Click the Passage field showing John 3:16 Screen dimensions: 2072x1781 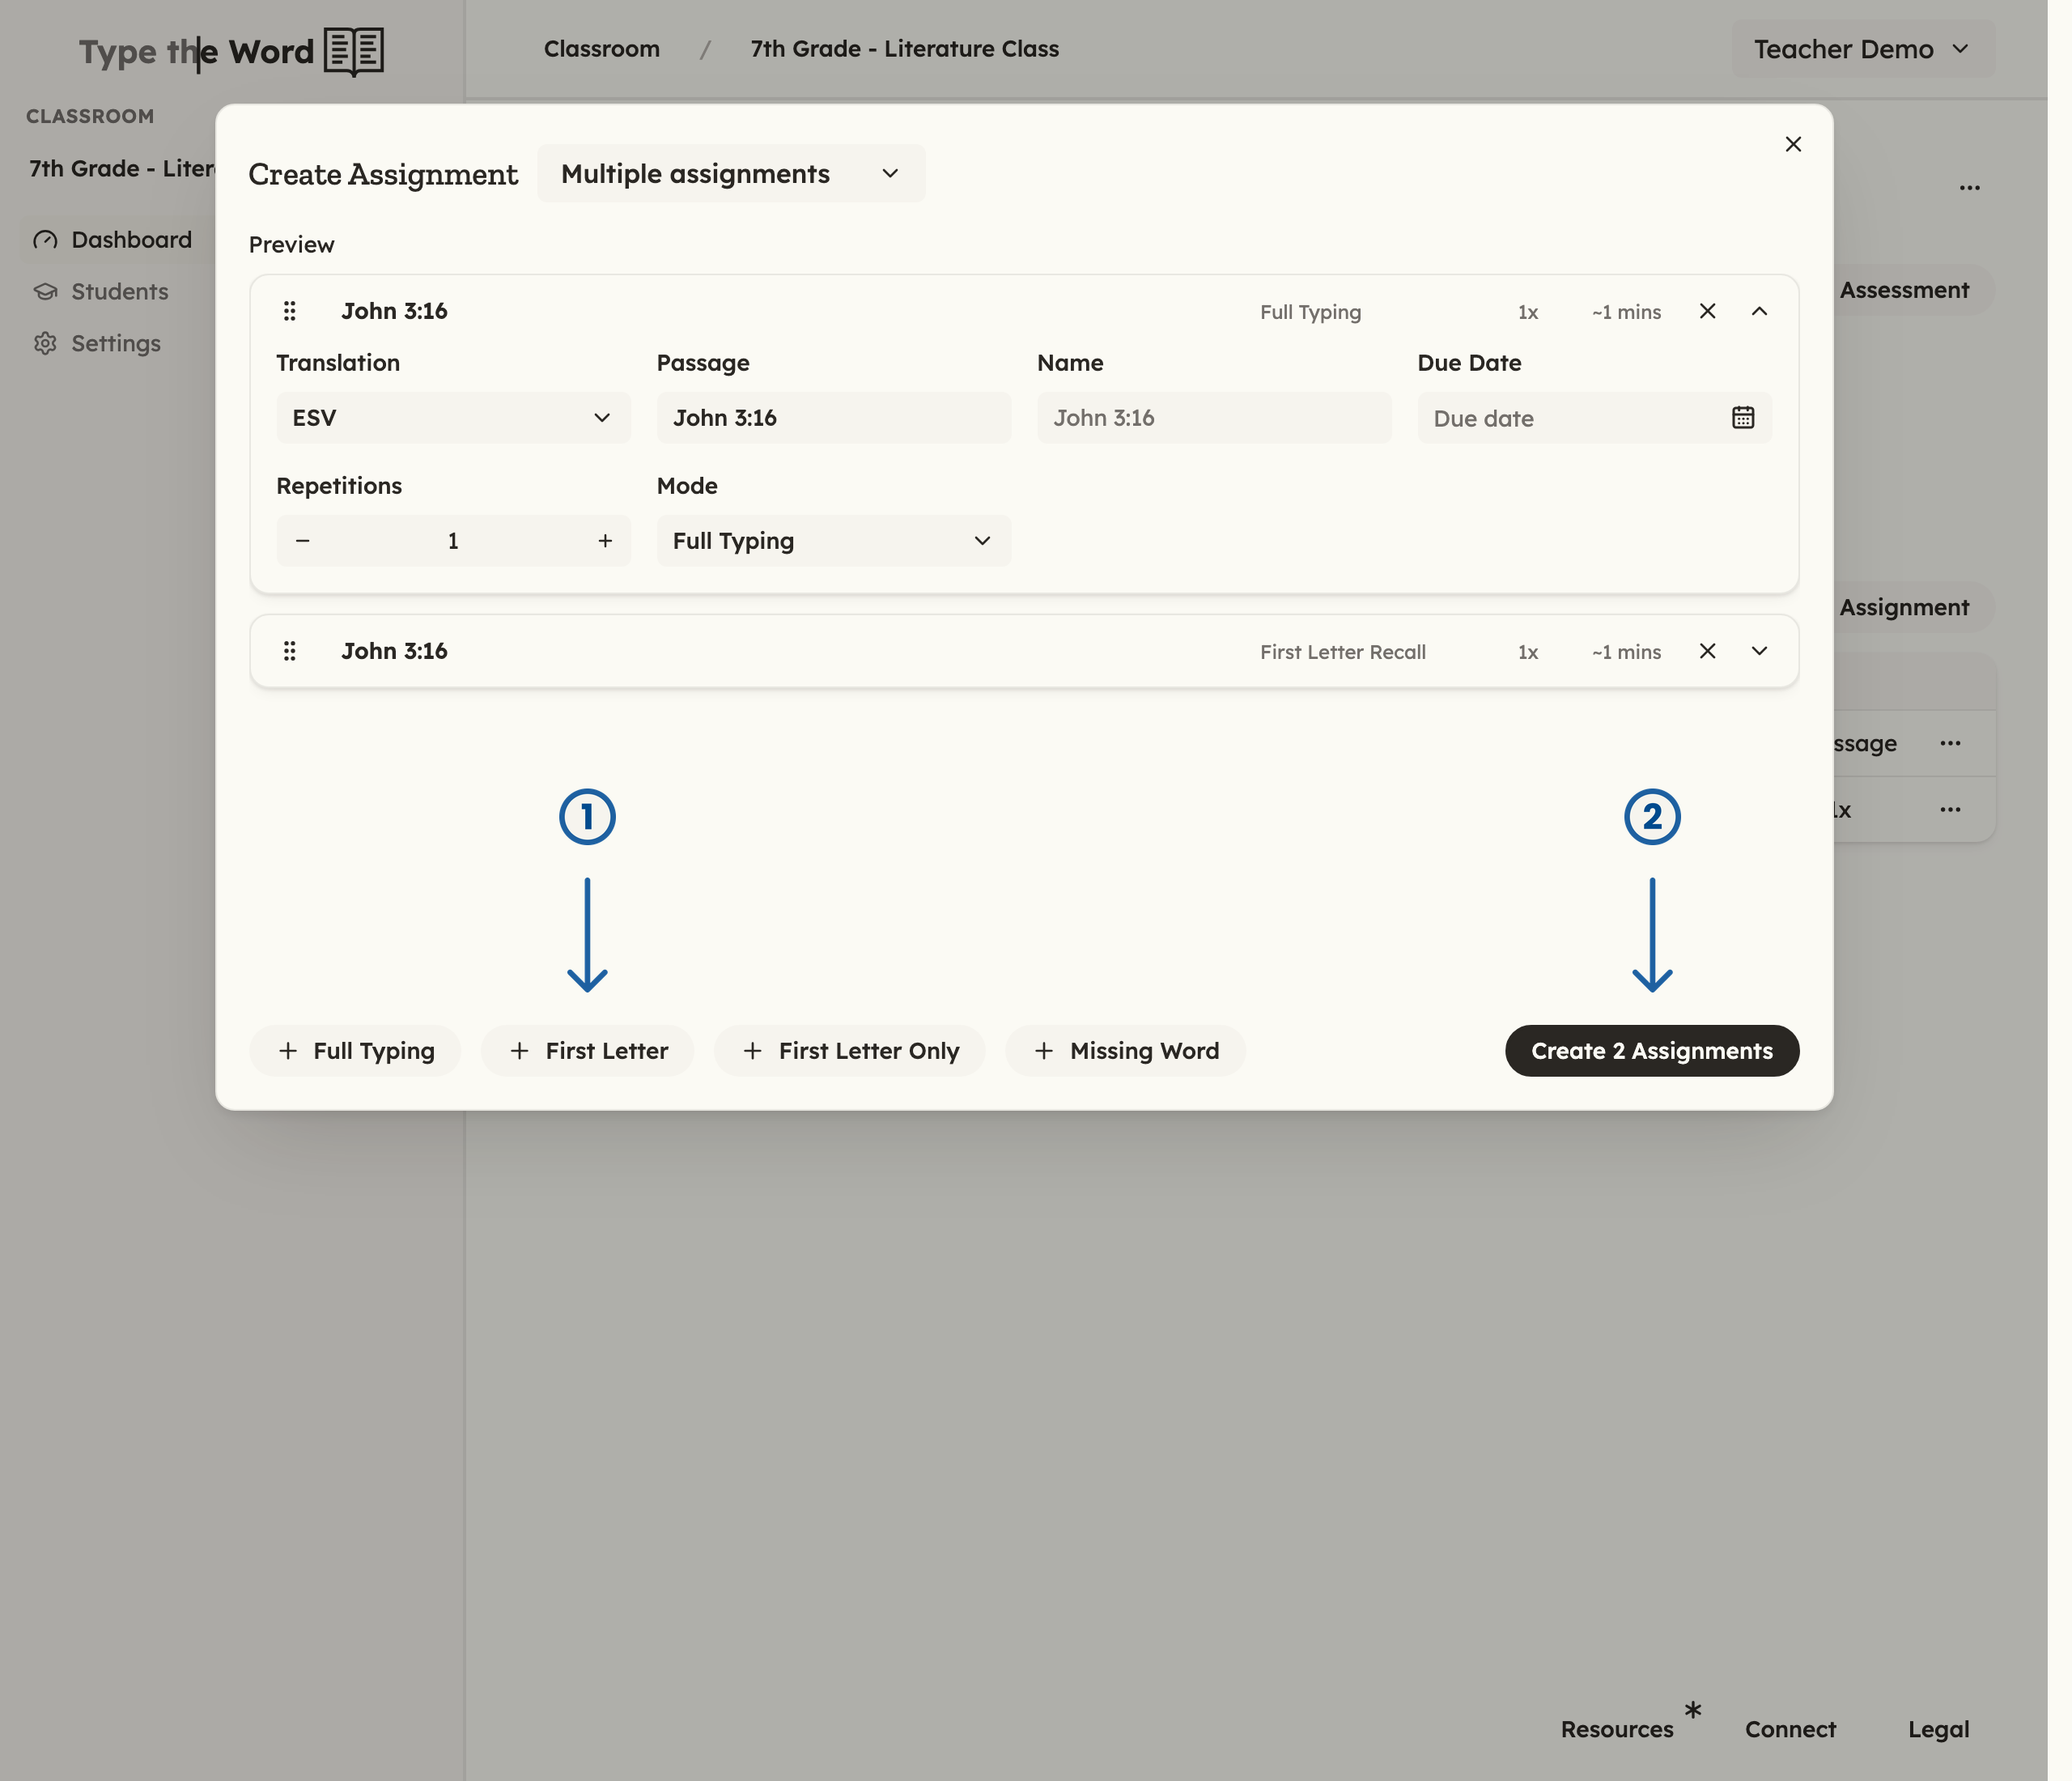(x=833, y=418)
